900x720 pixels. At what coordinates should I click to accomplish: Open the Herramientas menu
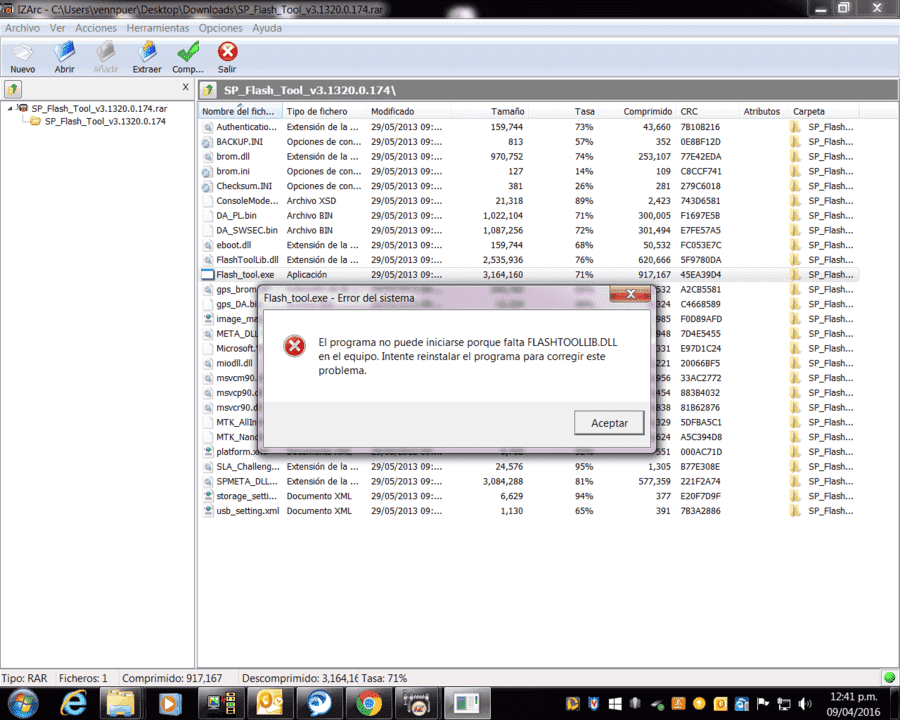tap(158, 28)
